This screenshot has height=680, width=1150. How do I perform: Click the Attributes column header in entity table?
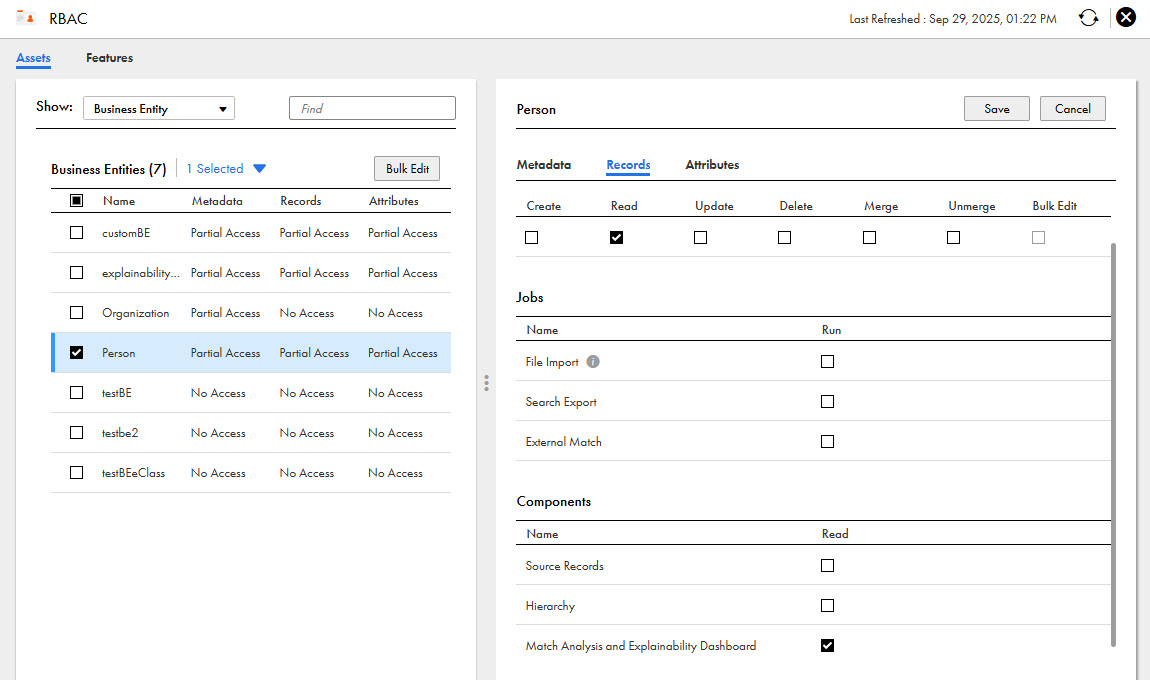394,201
